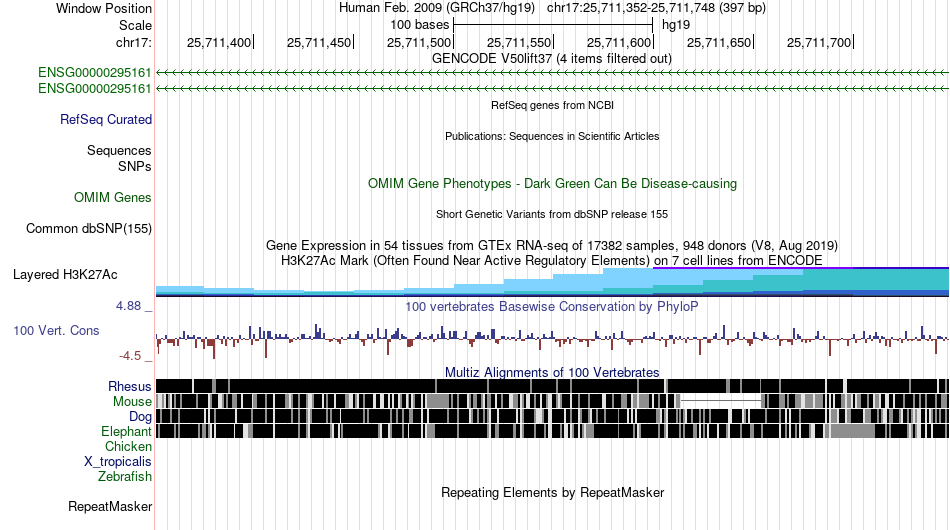Click the 100 vertebrates Basewise Conservation title

coord(552,306)
